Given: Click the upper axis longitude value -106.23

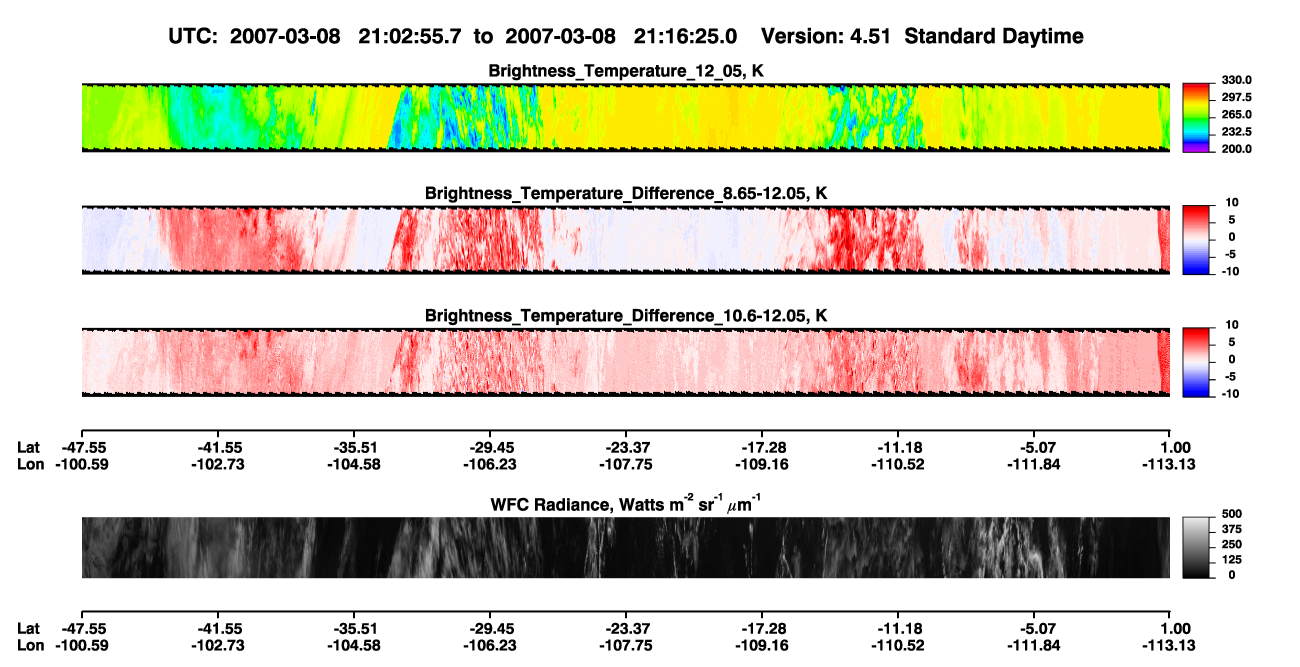Looking at the screenshot, I should tap(492, 463).
